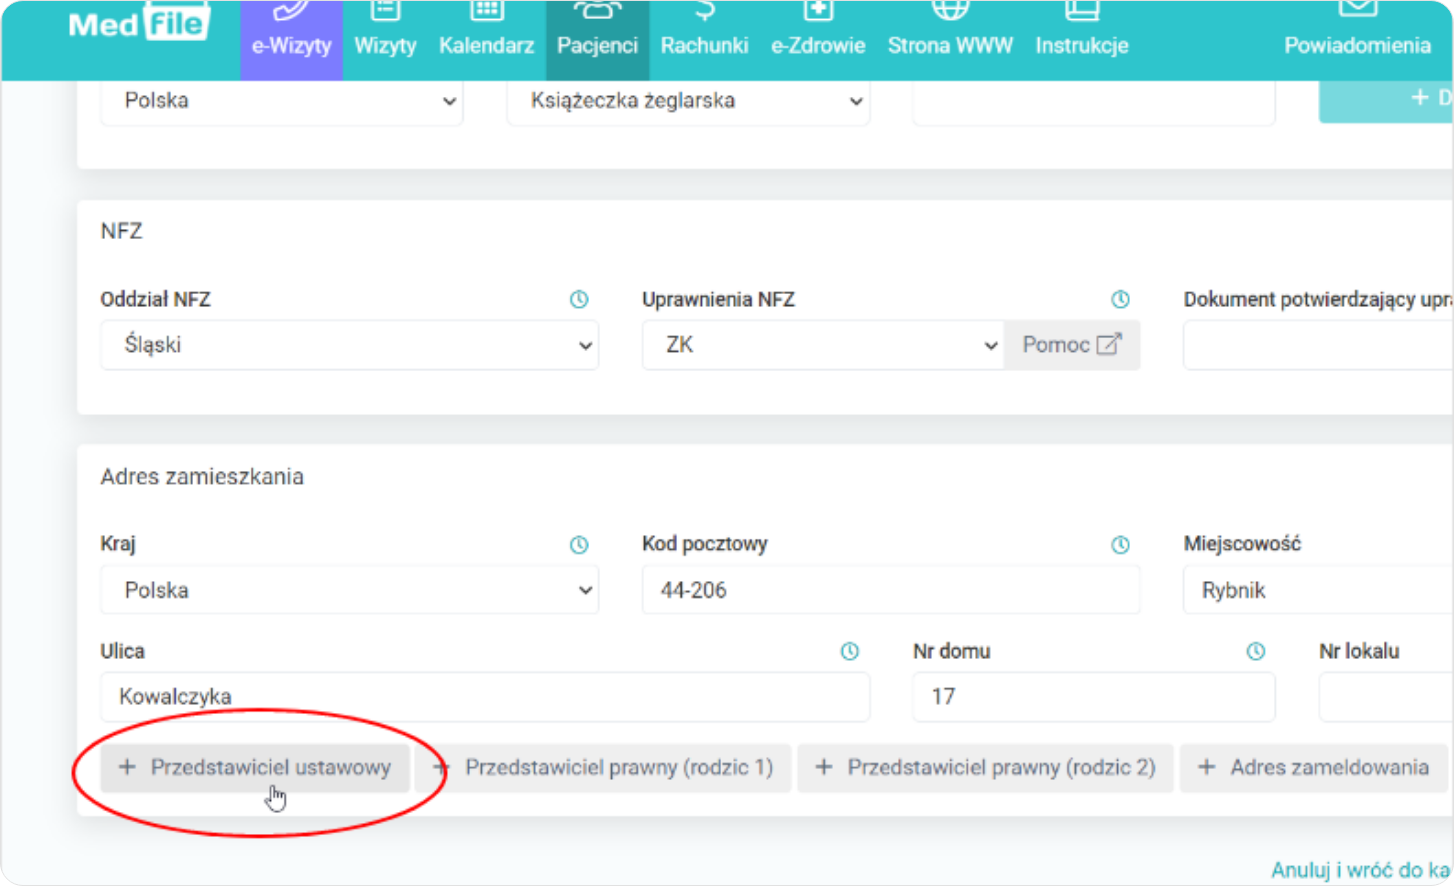Click the Ulica field with Kowalczyka

point(485,697)
